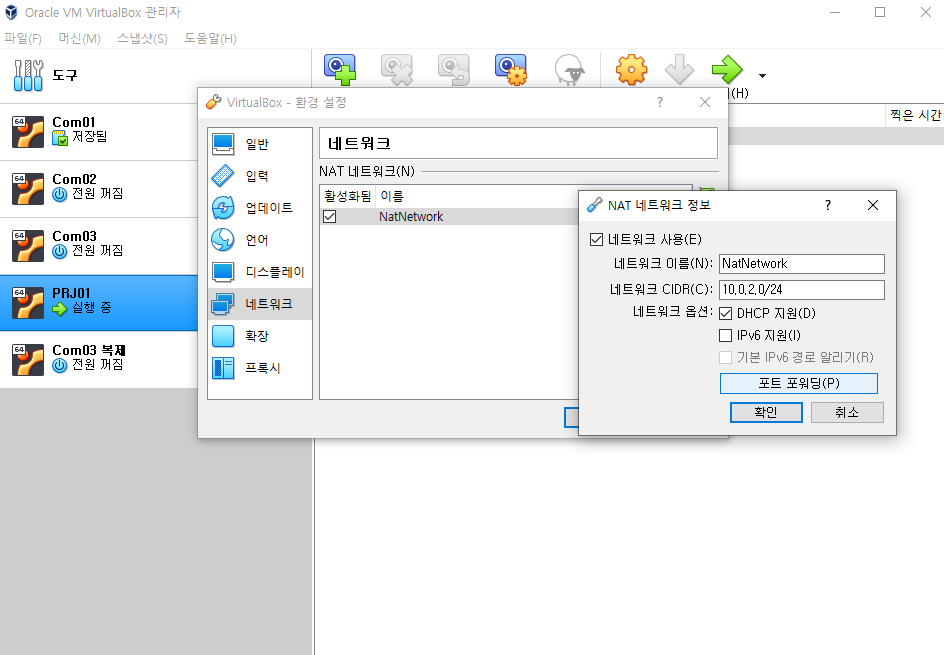Open 입력 settings category
The width and height of the screenshot is (944, 655).
(x=259, y=176)
